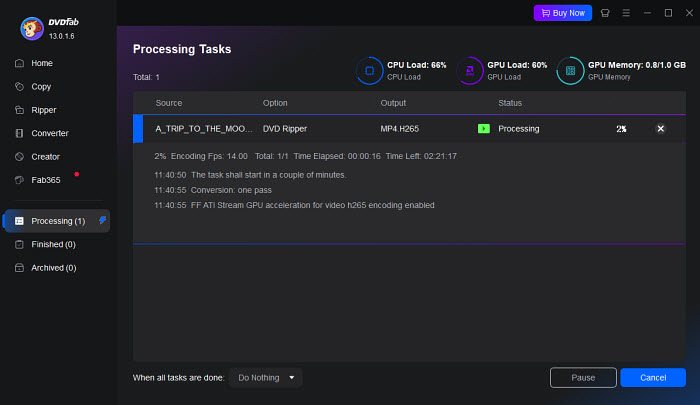Click the shopping cart icon in Buy Now
Viewport: 700px width, 405px height.
click(x=546, y=13)
